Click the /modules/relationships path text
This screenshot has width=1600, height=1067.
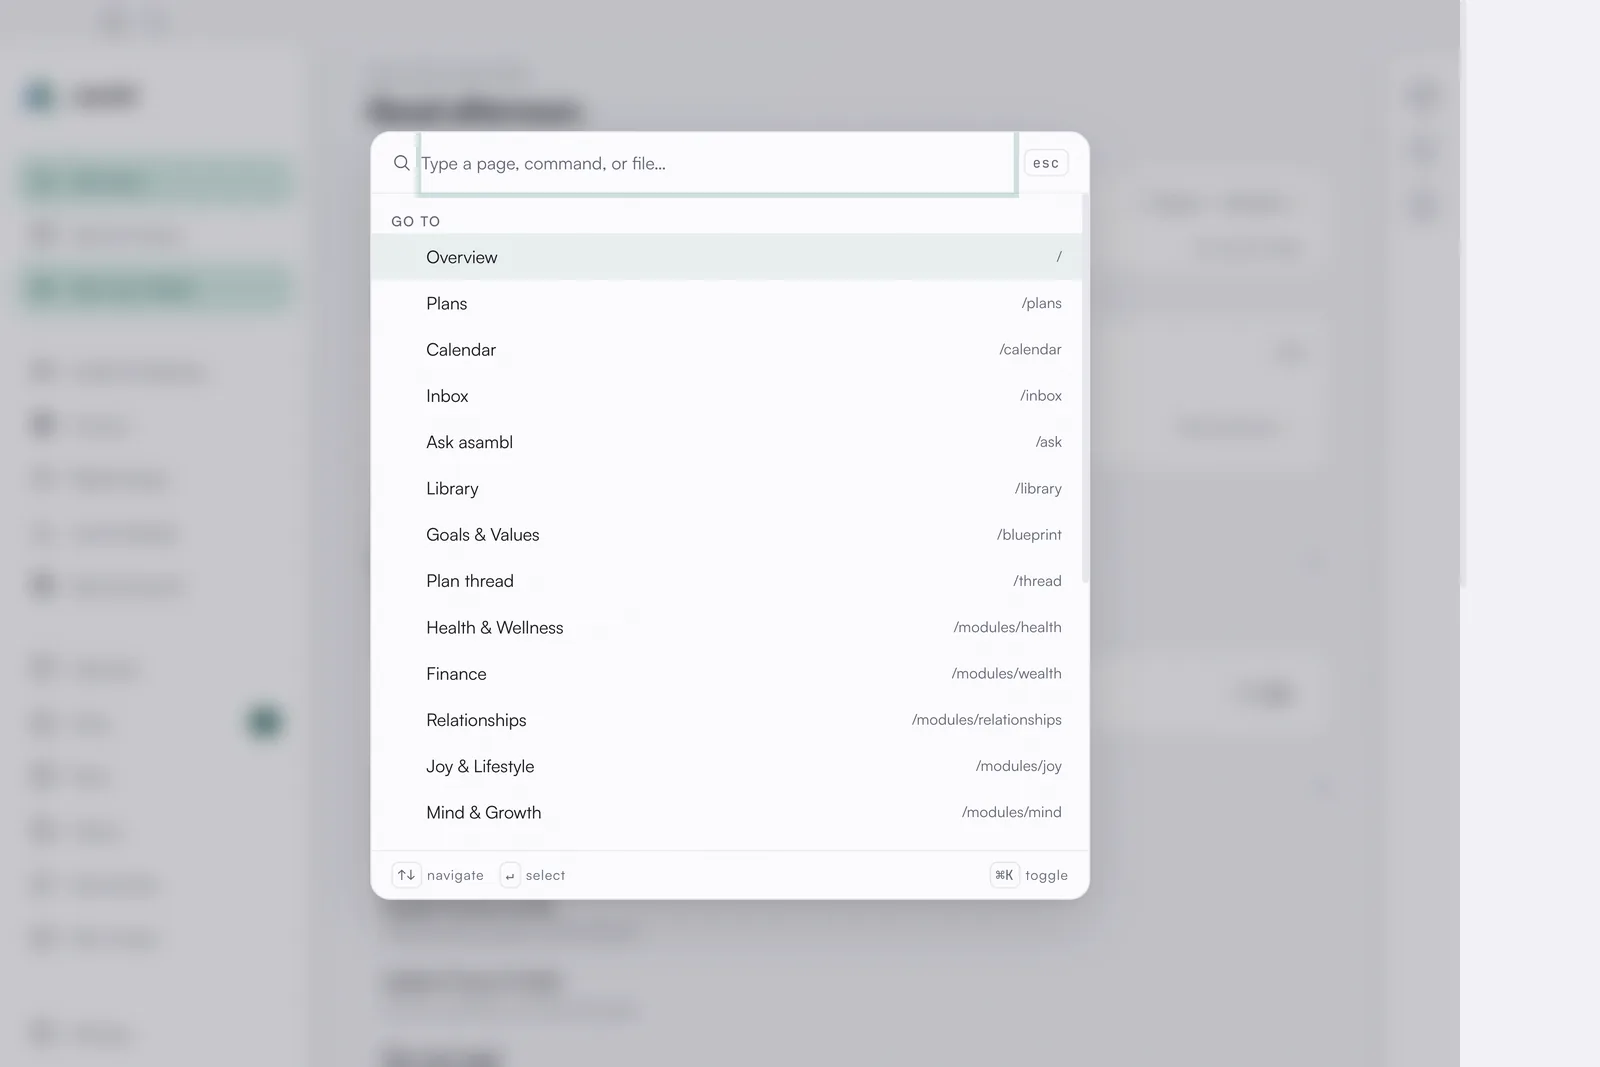(986, 720)
